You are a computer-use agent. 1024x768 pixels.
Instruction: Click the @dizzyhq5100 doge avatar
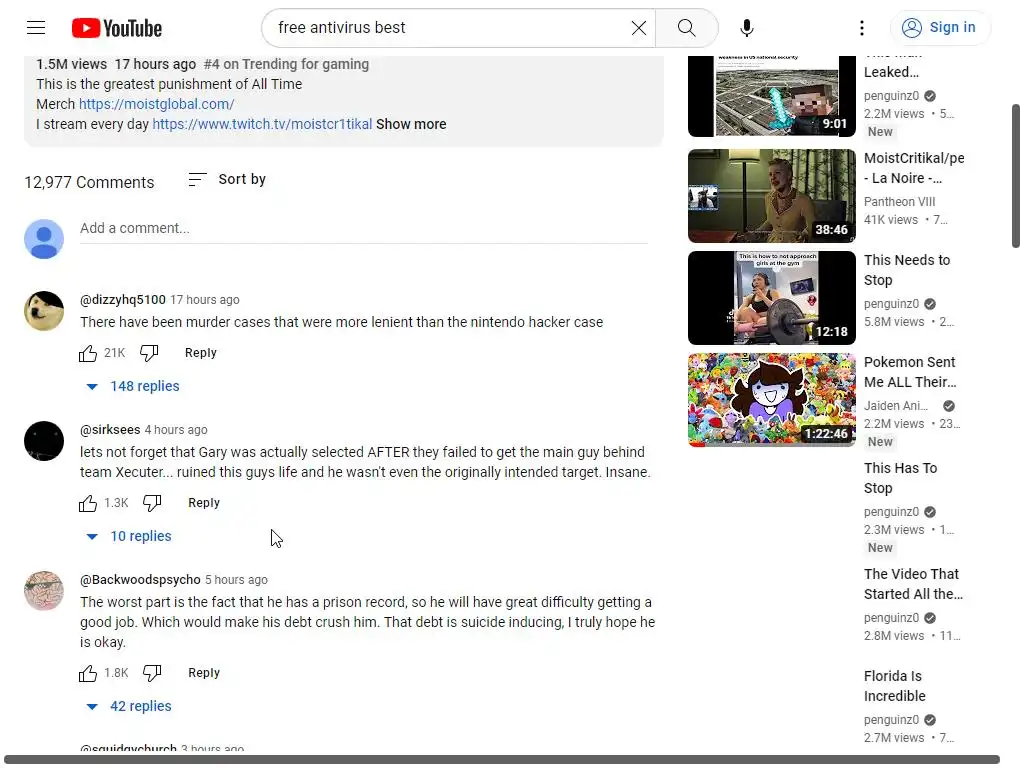(x=44, y=311)
